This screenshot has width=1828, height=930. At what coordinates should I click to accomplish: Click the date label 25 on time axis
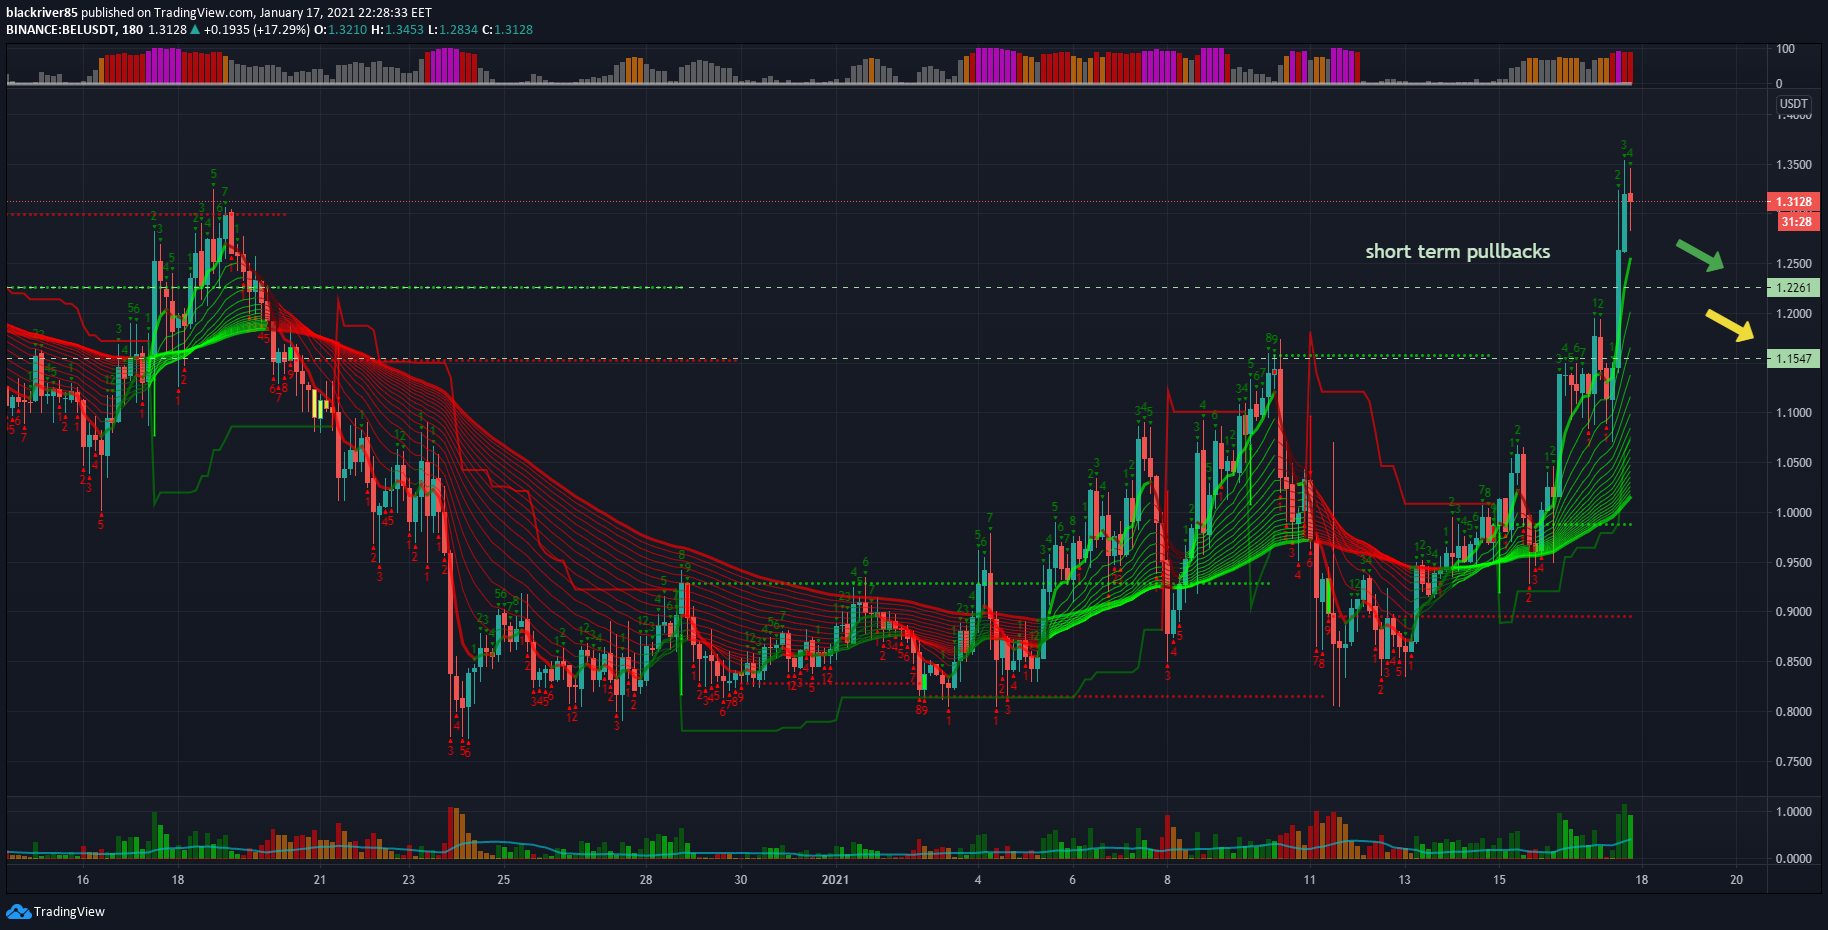(504, 880)
